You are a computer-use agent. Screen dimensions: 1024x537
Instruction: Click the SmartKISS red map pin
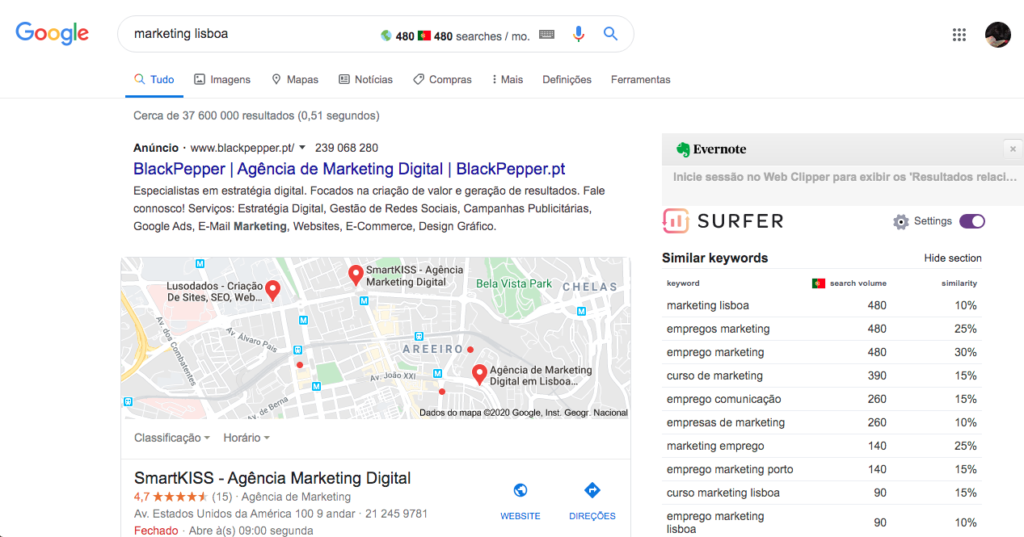(x=354, y=275)
